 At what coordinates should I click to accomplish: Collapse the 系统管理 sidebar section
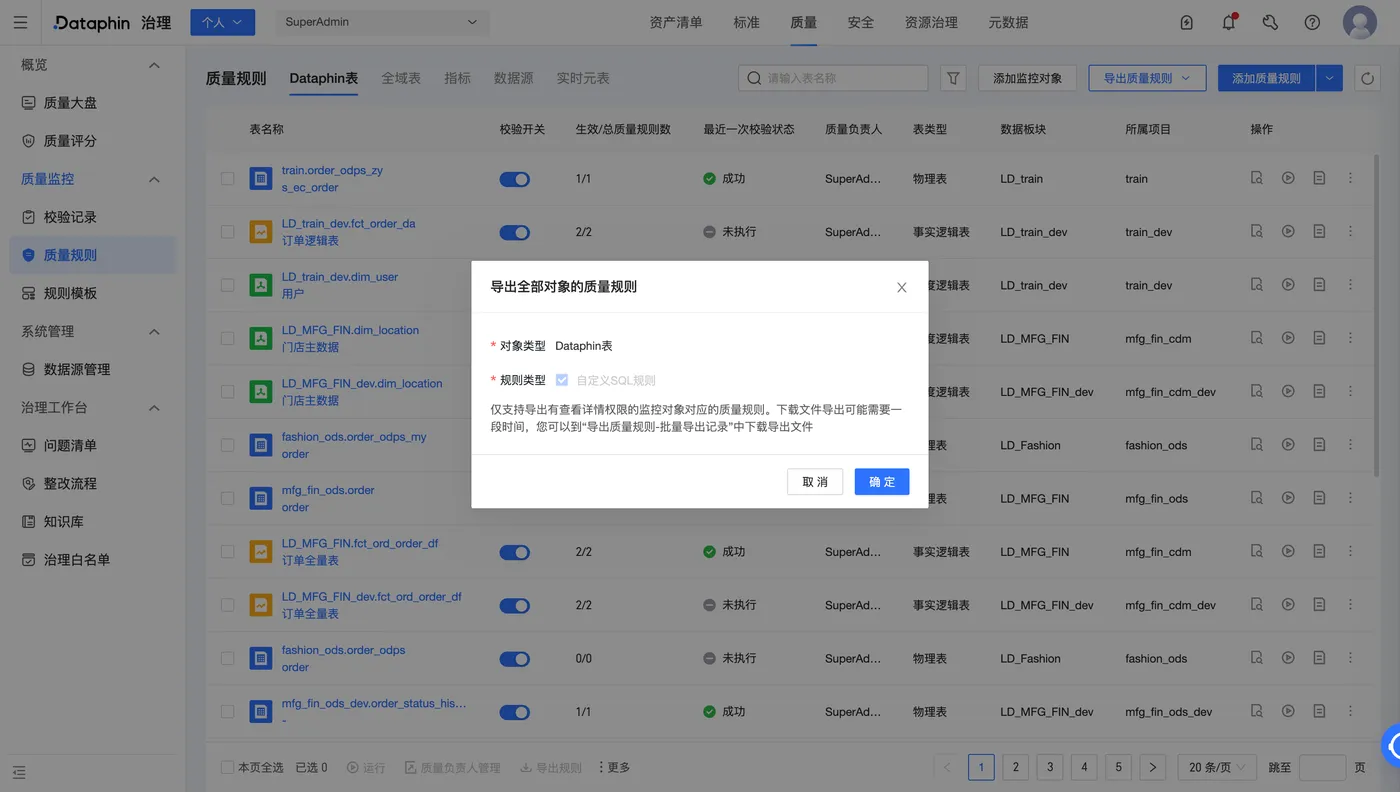154,331
